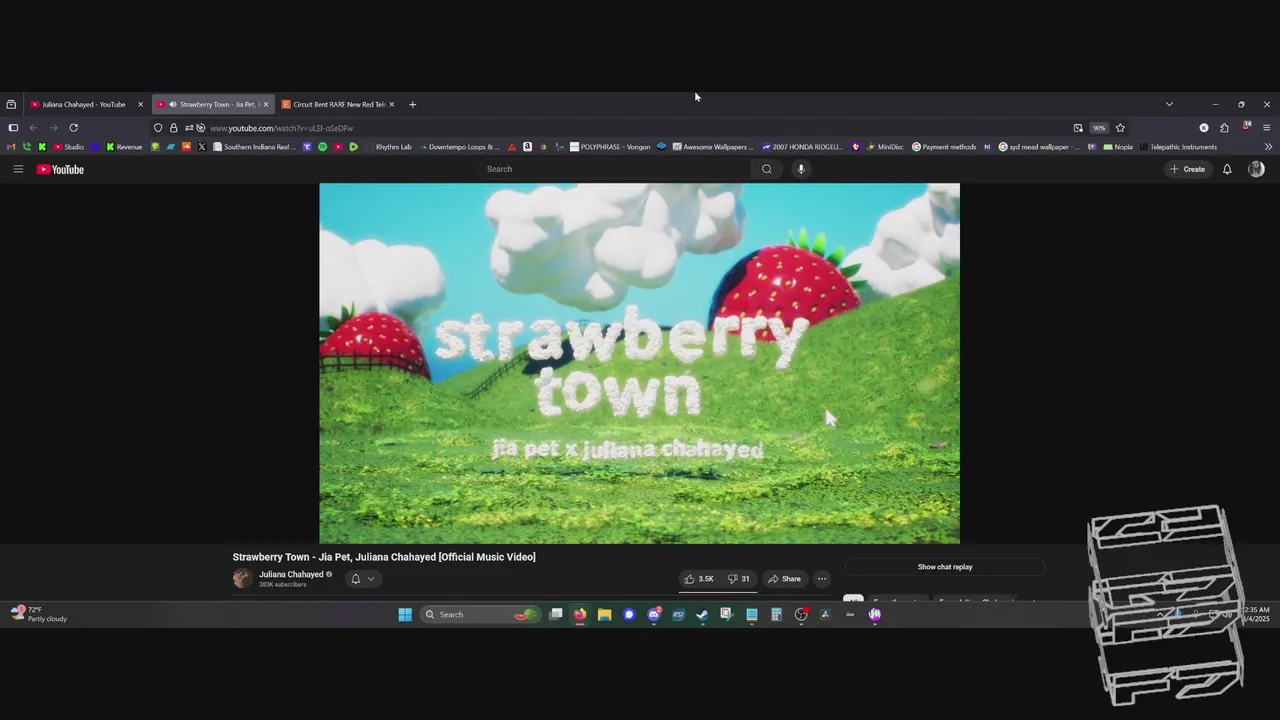Open Firefox from the taskbar
The image size is (1280, 720).
coord(580,614)
